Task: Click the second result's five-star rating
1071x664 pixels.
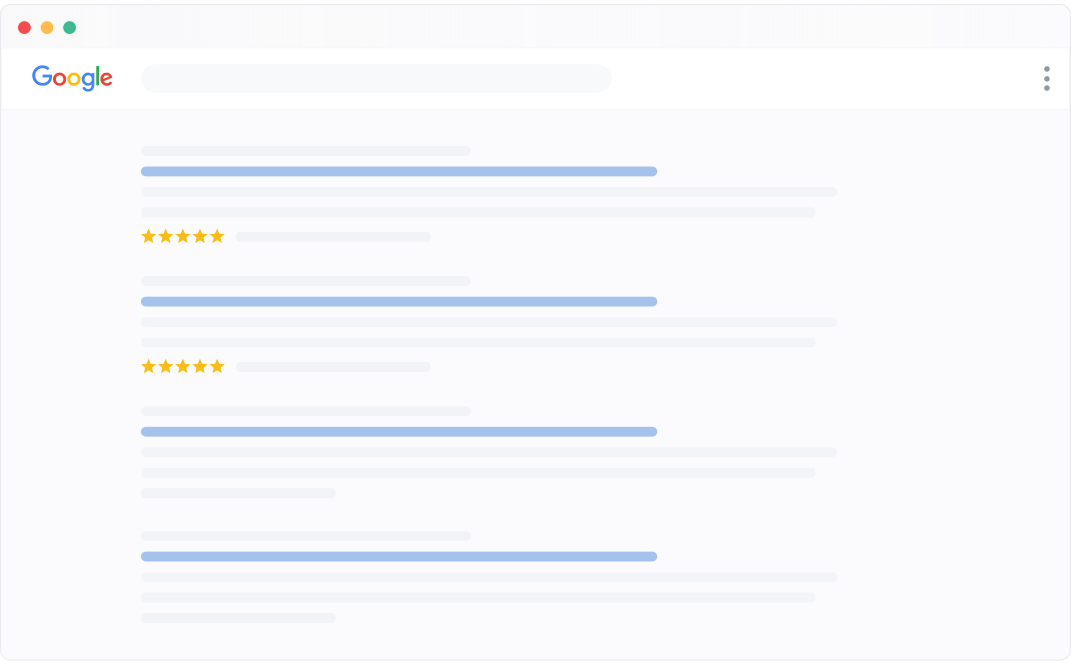Action: [x=183, y=367]
